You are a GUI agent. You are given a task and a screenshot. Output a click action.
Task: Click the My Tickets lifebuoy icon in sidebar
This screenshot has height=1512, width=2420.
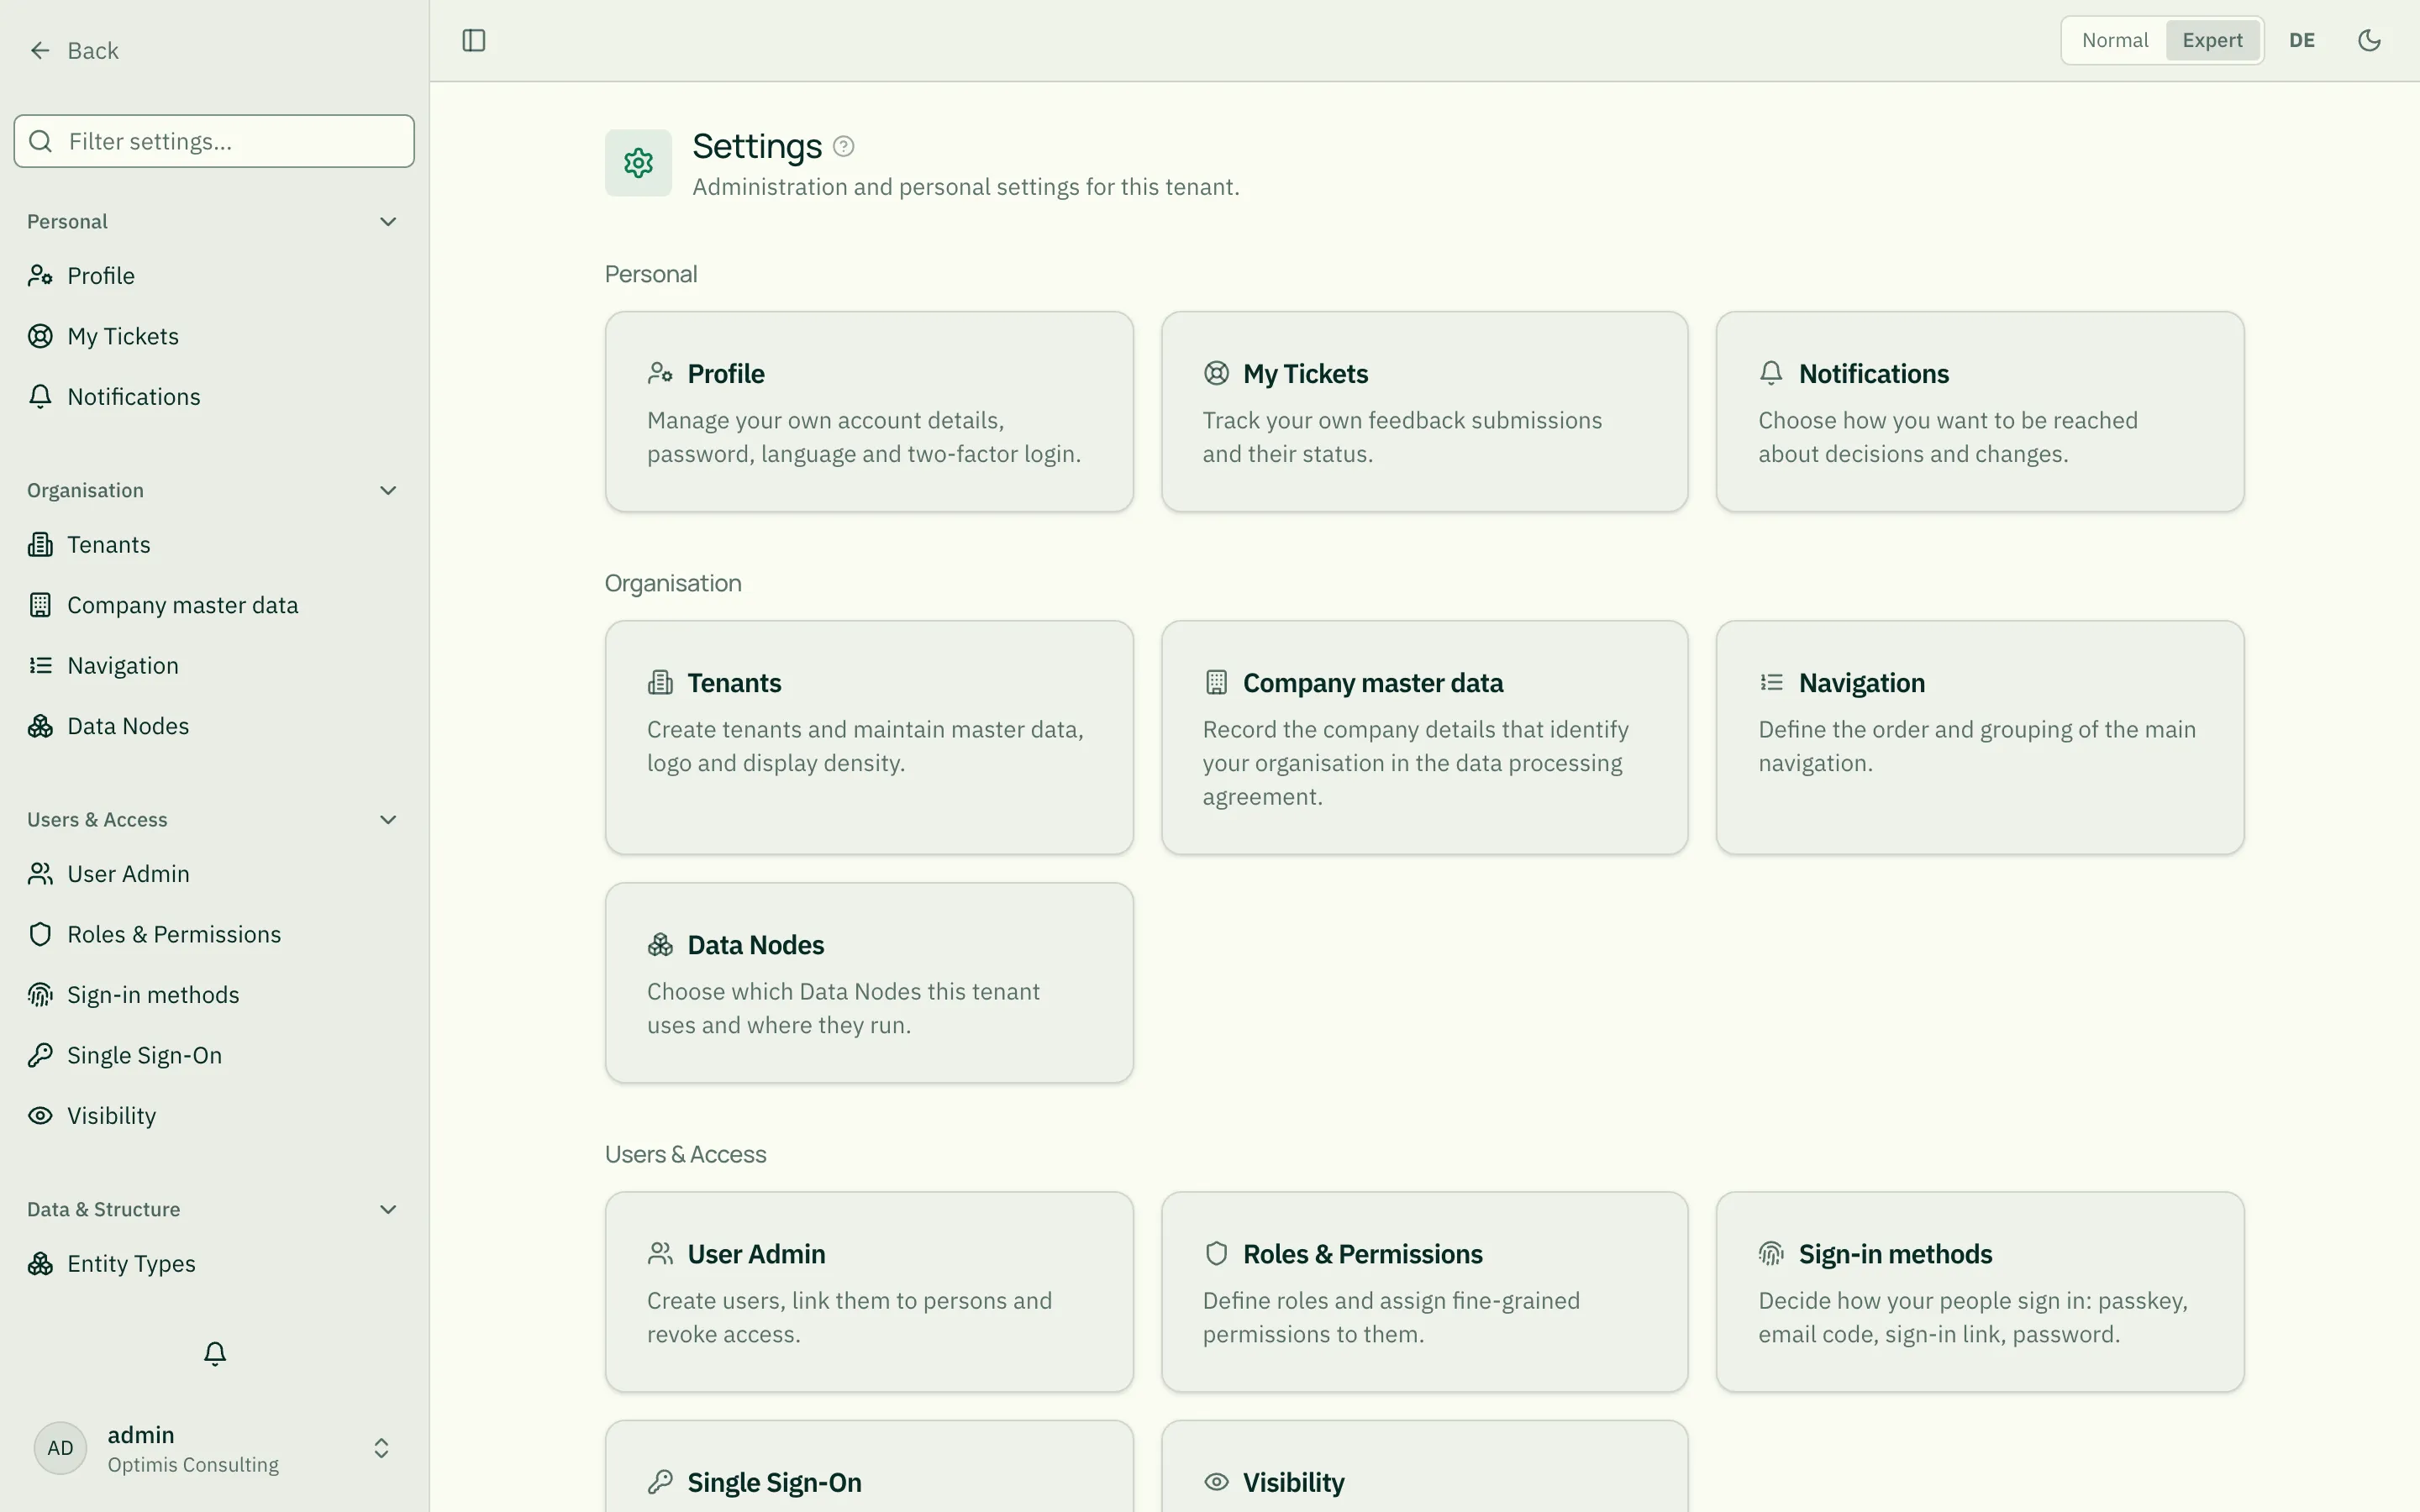40,336
